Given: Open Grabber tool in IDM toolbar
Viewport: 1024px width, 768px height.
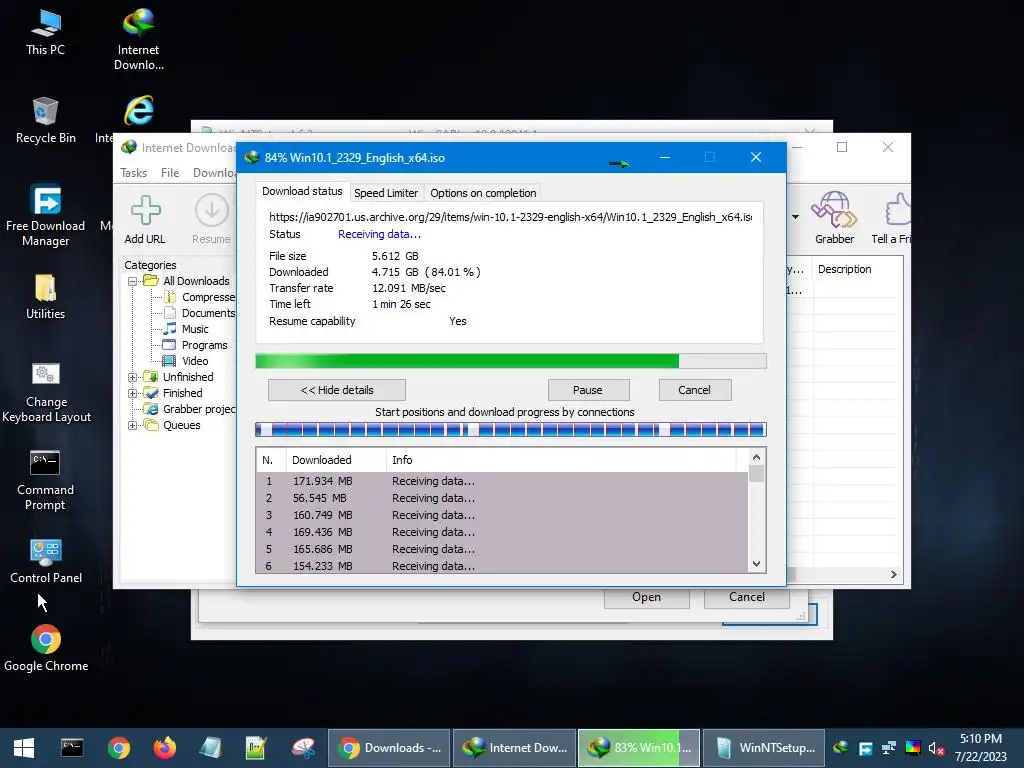Looking at the screenshot, I should 834,218.
